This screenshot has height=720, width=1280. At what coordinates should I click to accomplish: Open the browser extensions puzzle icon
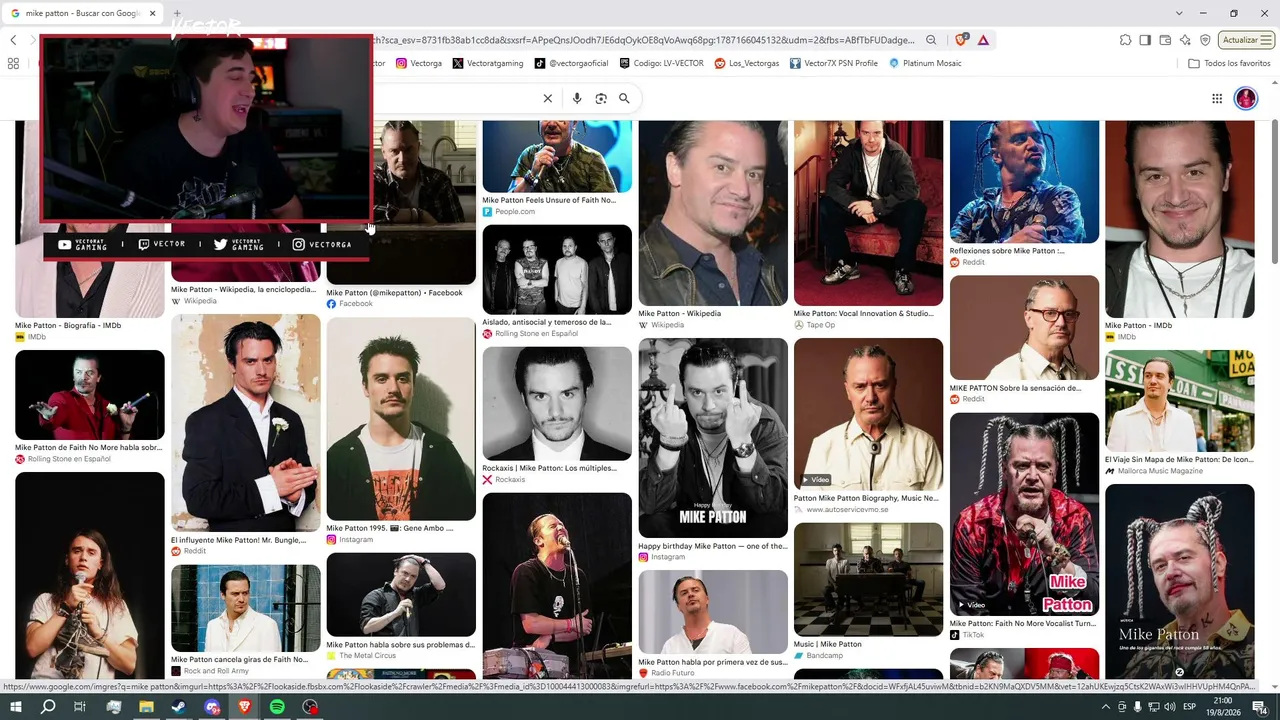tap(1126, 40)
